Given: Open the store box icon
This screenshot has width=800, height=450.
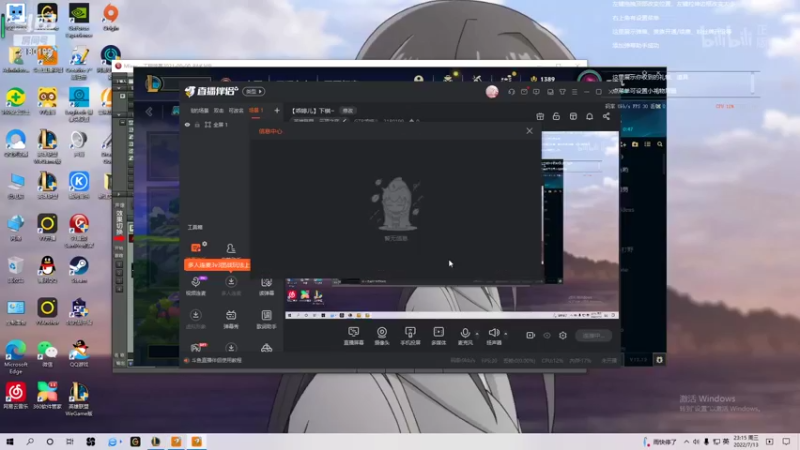Looking at the screenshot, I should [x=573, y=116].
